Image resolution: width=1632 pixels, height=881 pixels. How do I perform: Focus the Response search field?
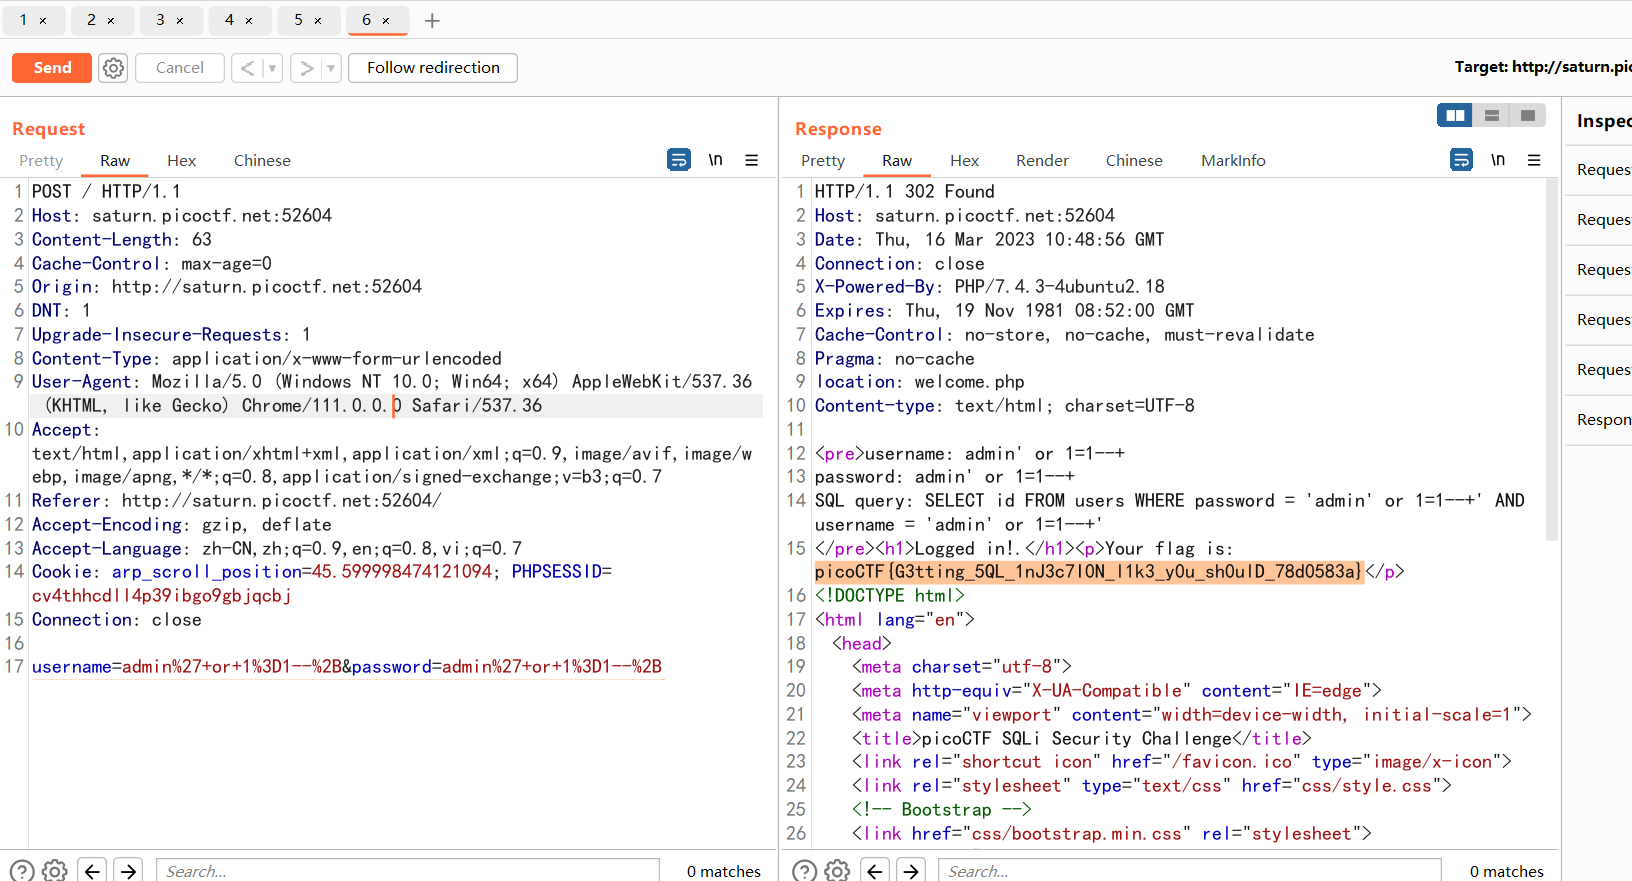pos(1190,871)
